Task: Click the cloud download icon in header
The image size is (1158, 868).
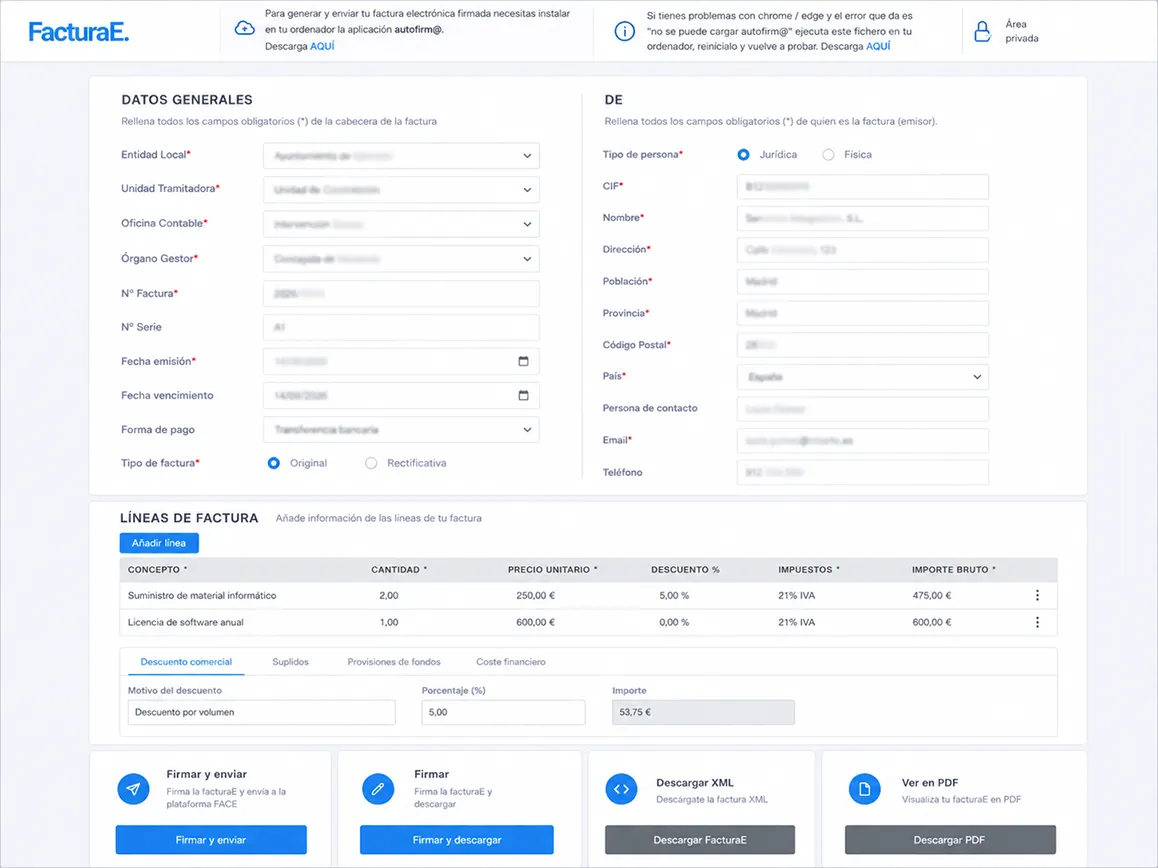Action: (x=244, y=29)
